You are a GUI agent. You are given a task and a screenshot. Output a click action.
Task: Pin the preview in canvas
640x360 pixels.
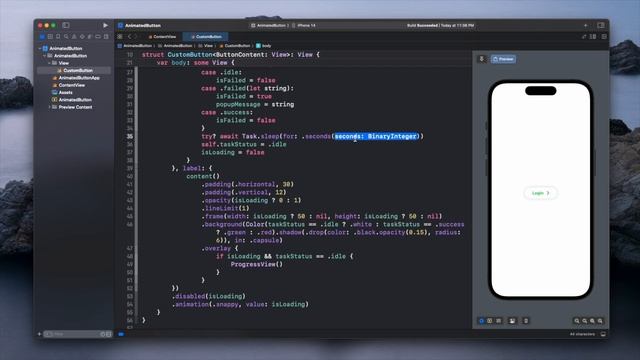[482, 59]
